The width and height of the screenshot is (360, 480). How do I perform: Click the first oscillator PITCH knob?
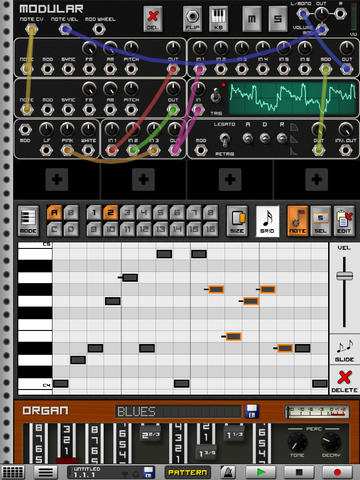131,48
